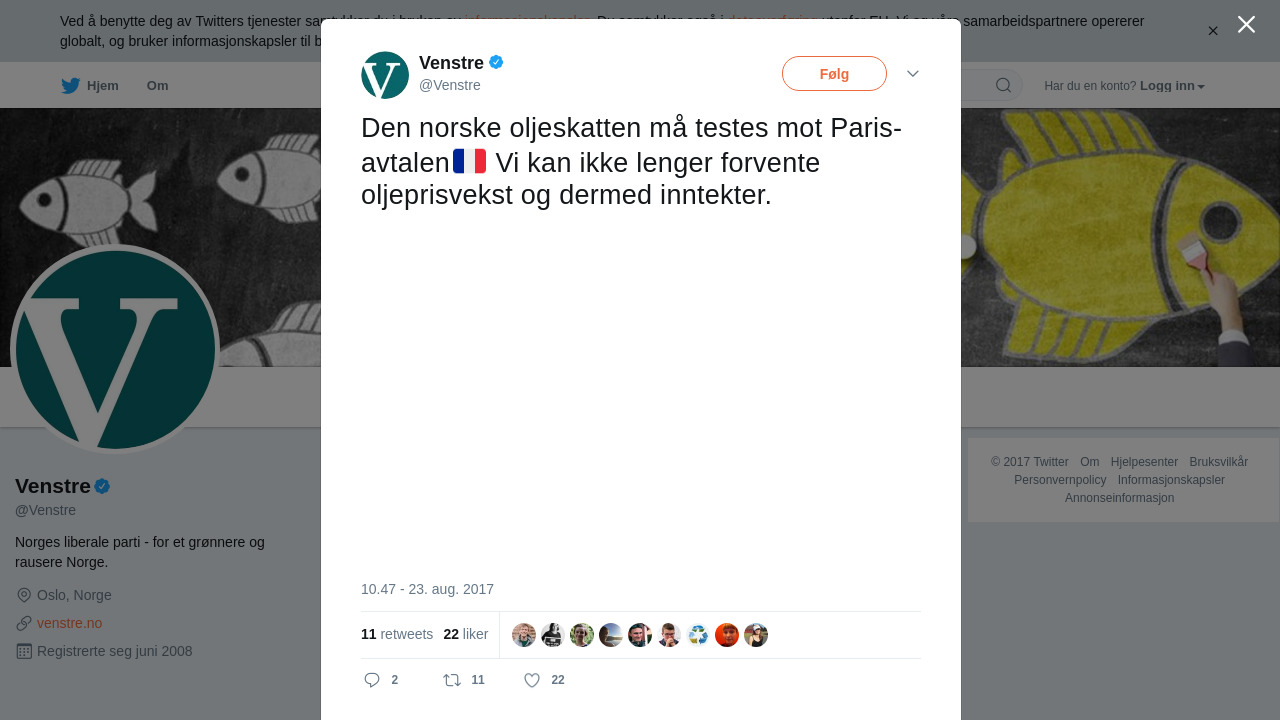The height and width of the screenshot is (720, 1280).
Task: Retweet using the retweet arrows icon
Action: (452, 680)
